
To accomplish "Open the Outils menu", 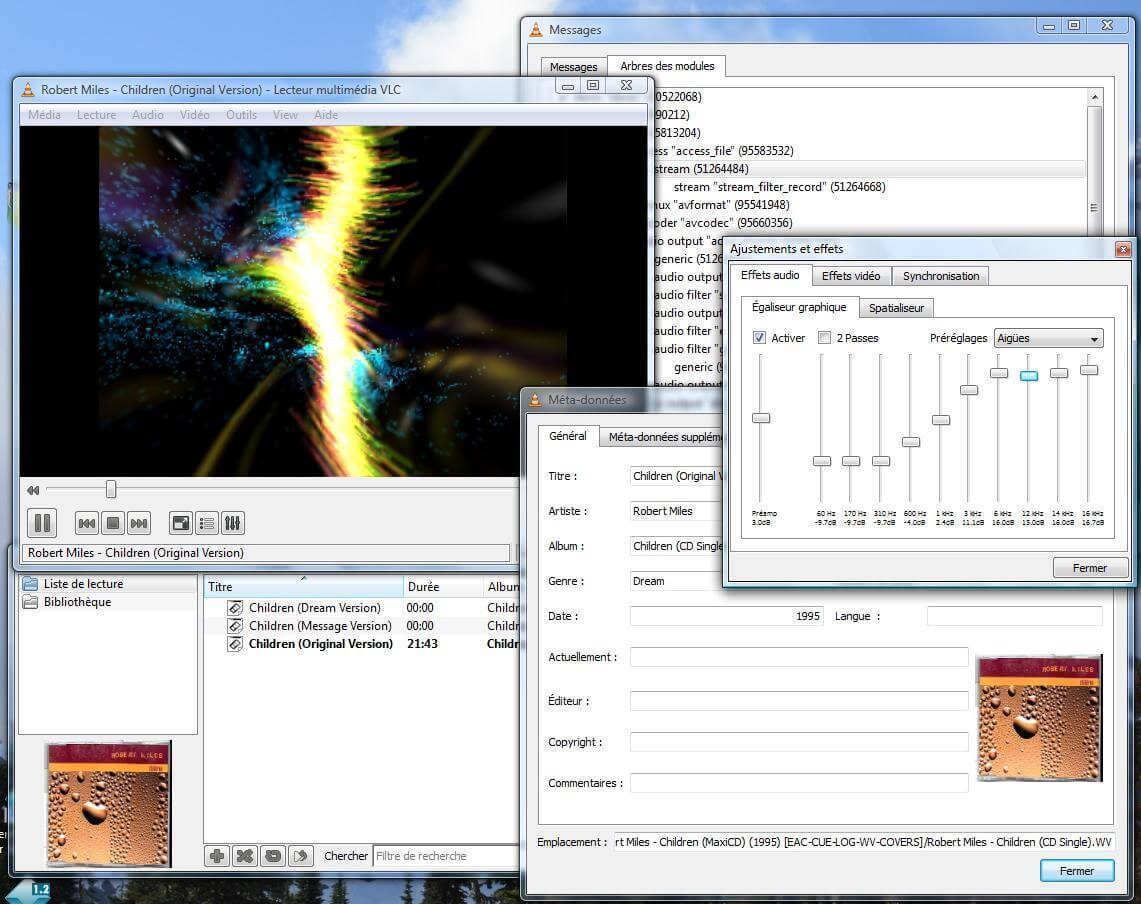I will 241,114.
